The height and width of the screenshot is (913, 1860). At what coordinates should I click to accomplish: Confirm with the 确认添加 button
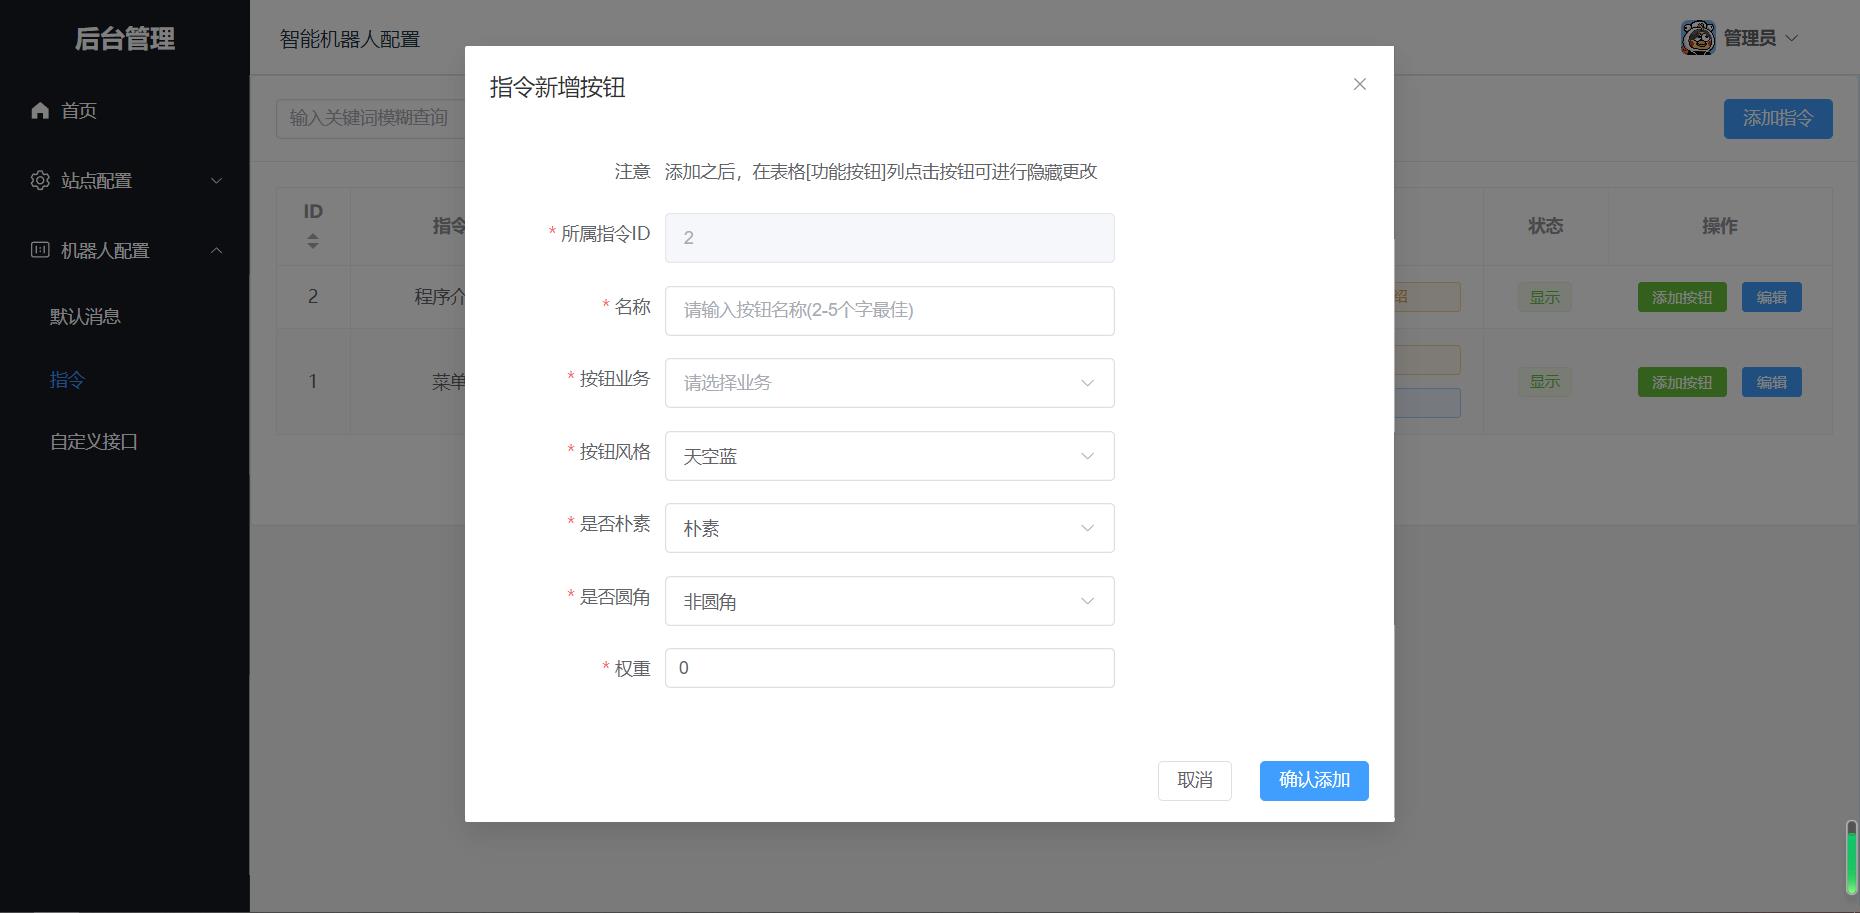(x=1314, y=781)
